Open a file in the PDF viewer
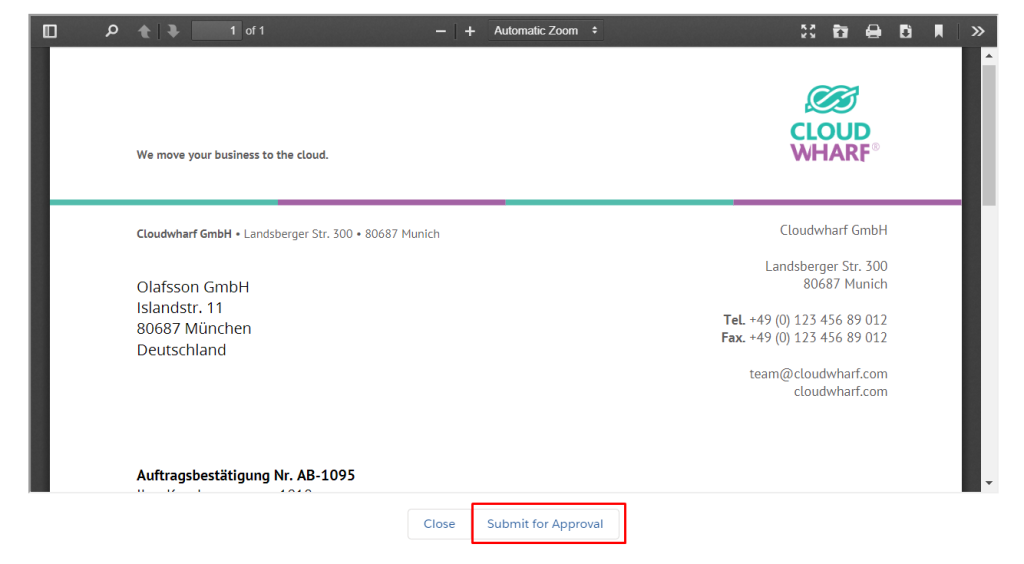This screenshot has width=1024, height=564. [840, 31]
